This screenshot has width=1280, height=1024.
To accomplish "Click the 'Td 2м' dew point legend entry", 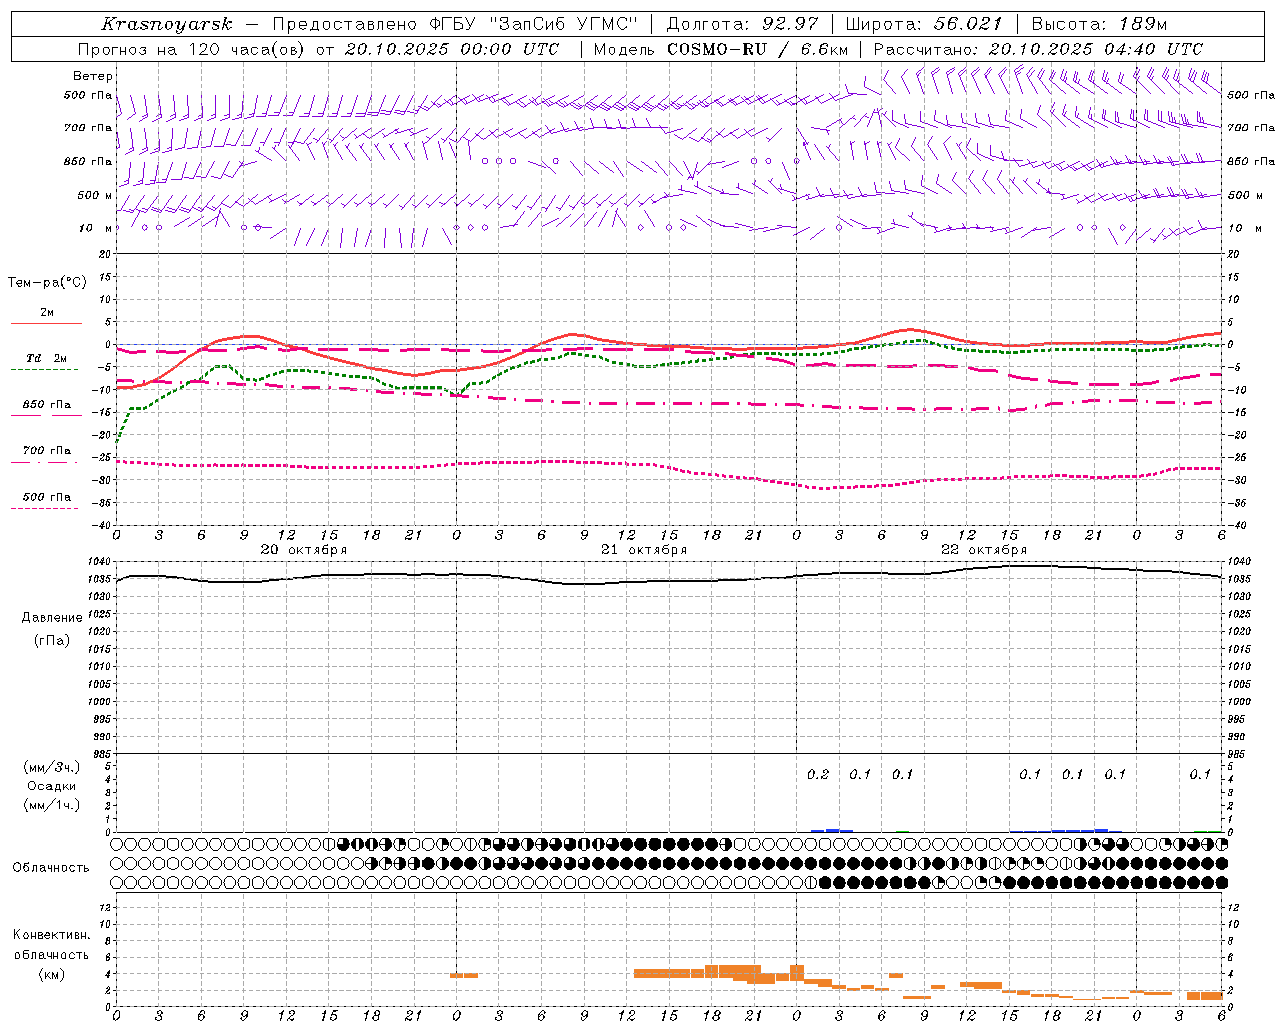I will coord(47,358).
